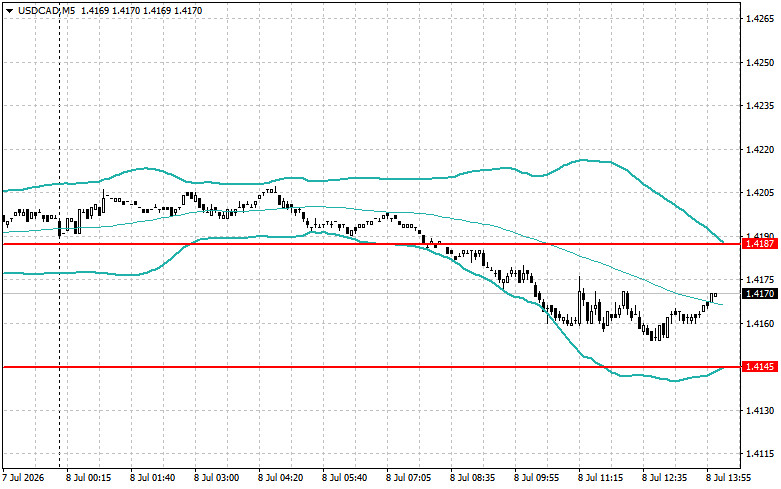
Task: Click the 8 Jul 13:55 time label
Action: (x=729, y=478)
